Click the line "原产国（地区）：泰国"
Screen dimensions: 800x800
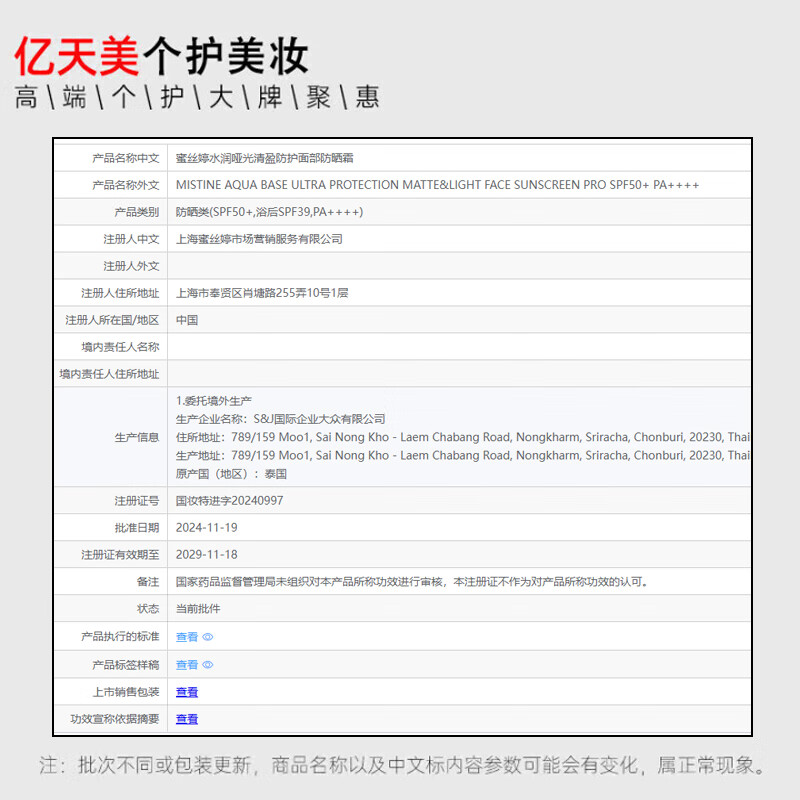[x=231, y=474]
